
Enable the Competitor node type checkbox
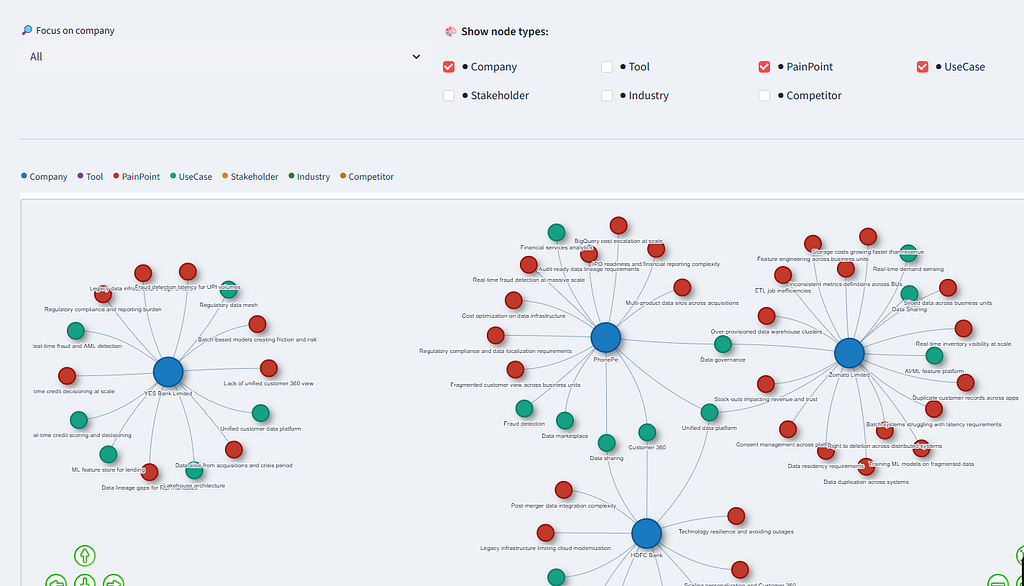(x=764, y=95)
